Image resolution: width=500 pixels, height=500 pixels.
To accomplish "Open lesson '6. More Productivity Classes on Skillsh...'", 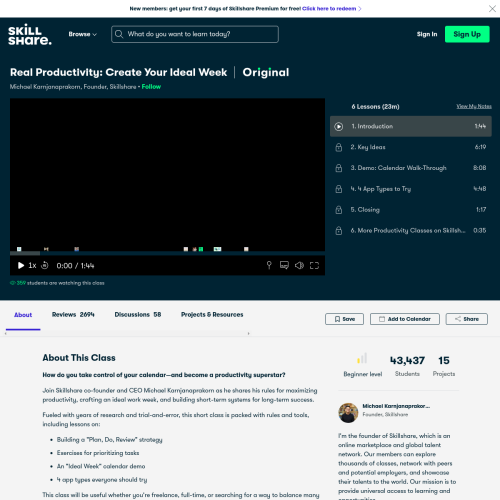I will 411,230.
